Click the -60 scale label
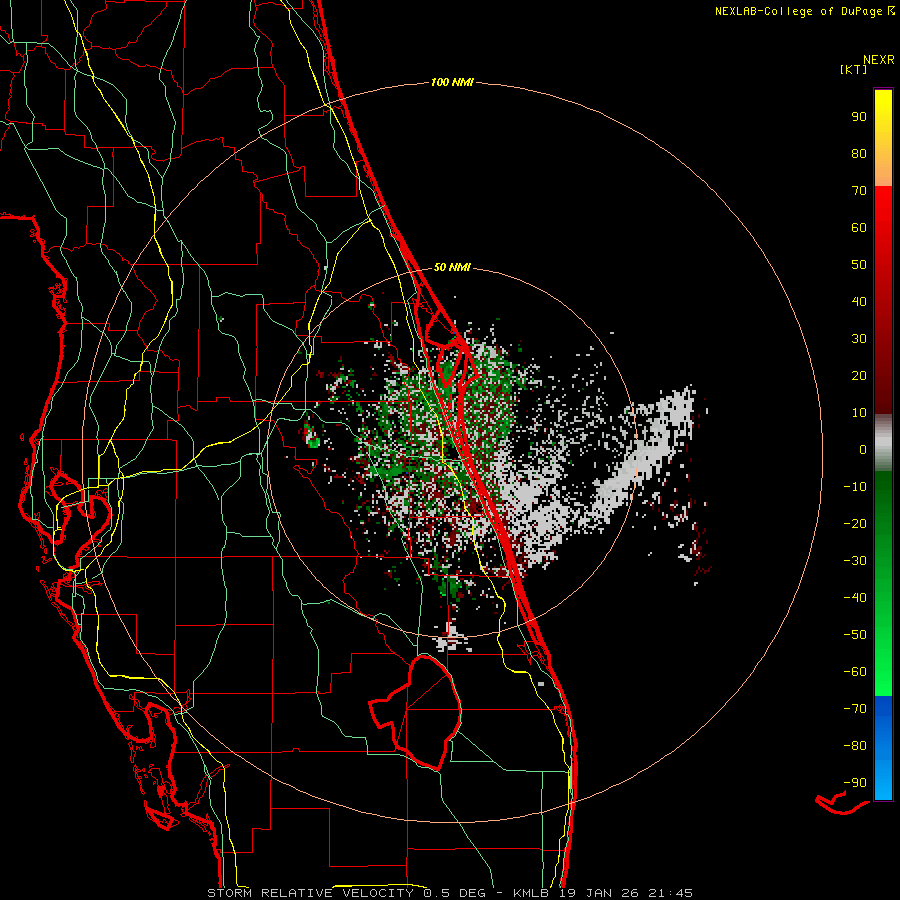 (855, 672)
